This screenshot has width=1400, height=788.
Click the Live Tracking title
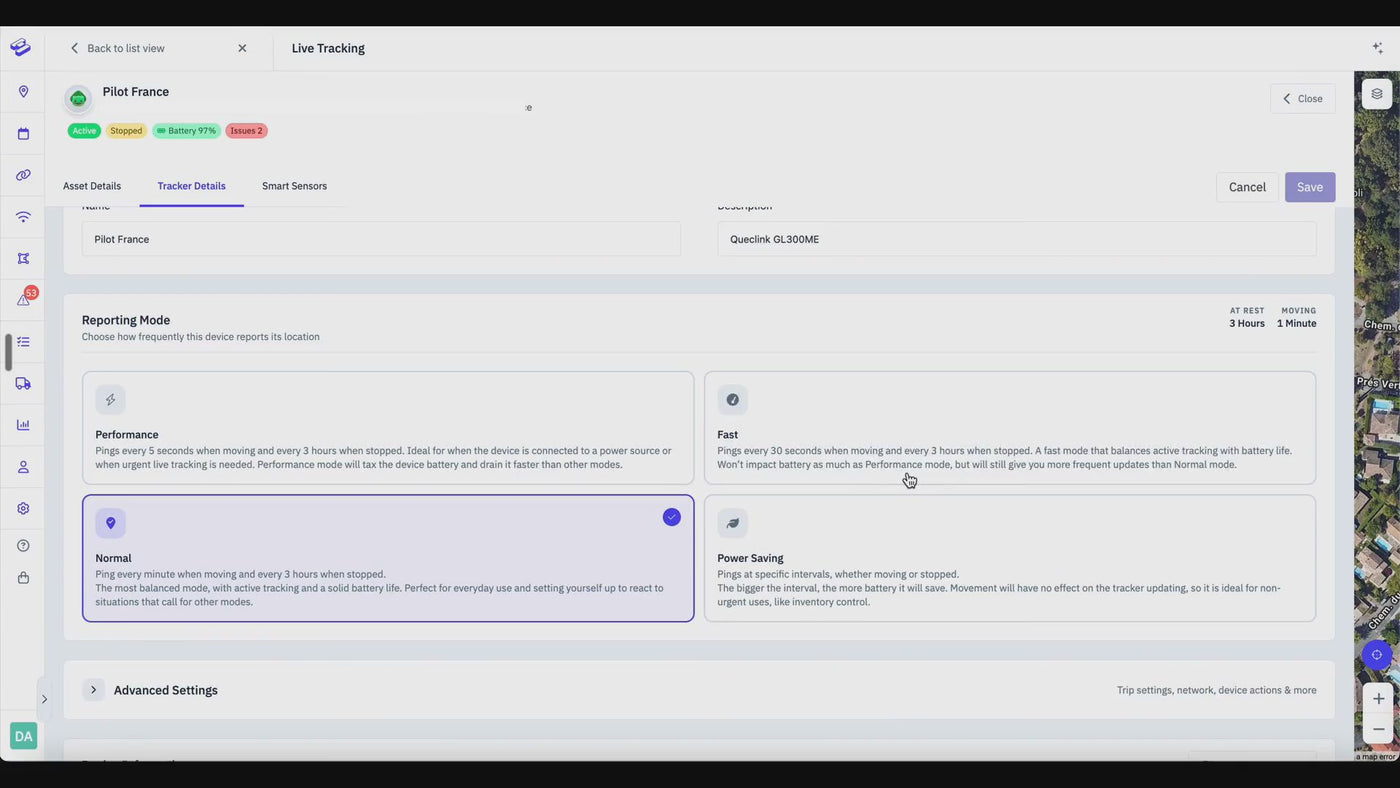coord(328,48)
